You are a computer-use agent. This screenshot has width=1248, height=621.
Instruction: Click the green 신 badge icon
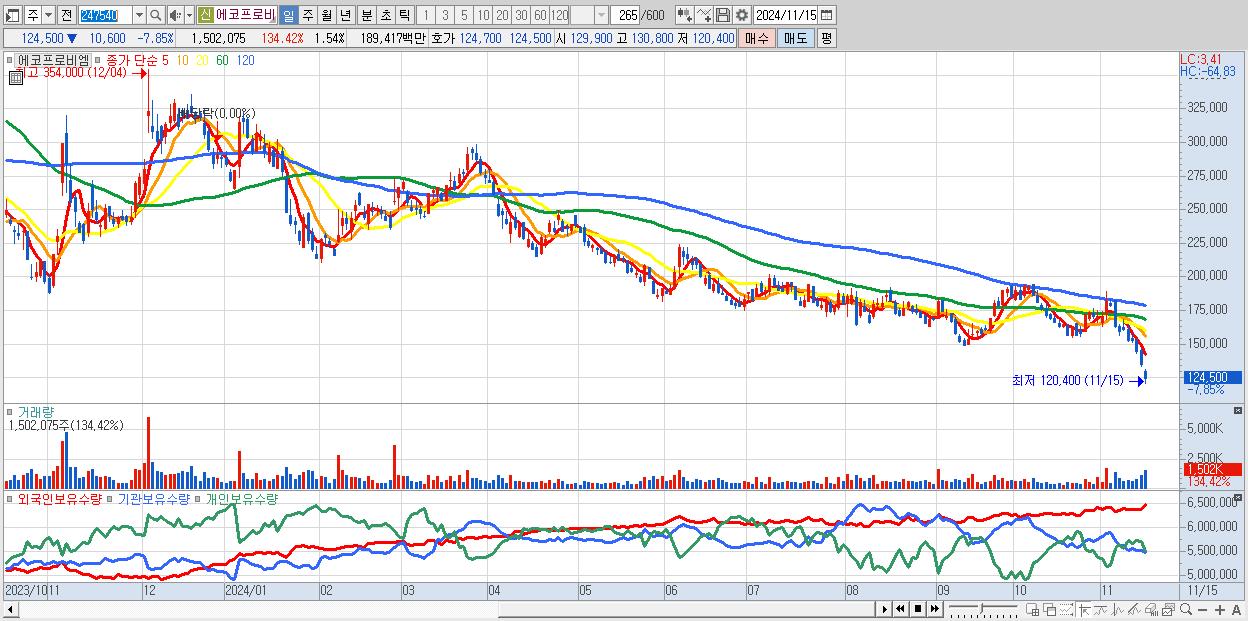click(205, 15)
